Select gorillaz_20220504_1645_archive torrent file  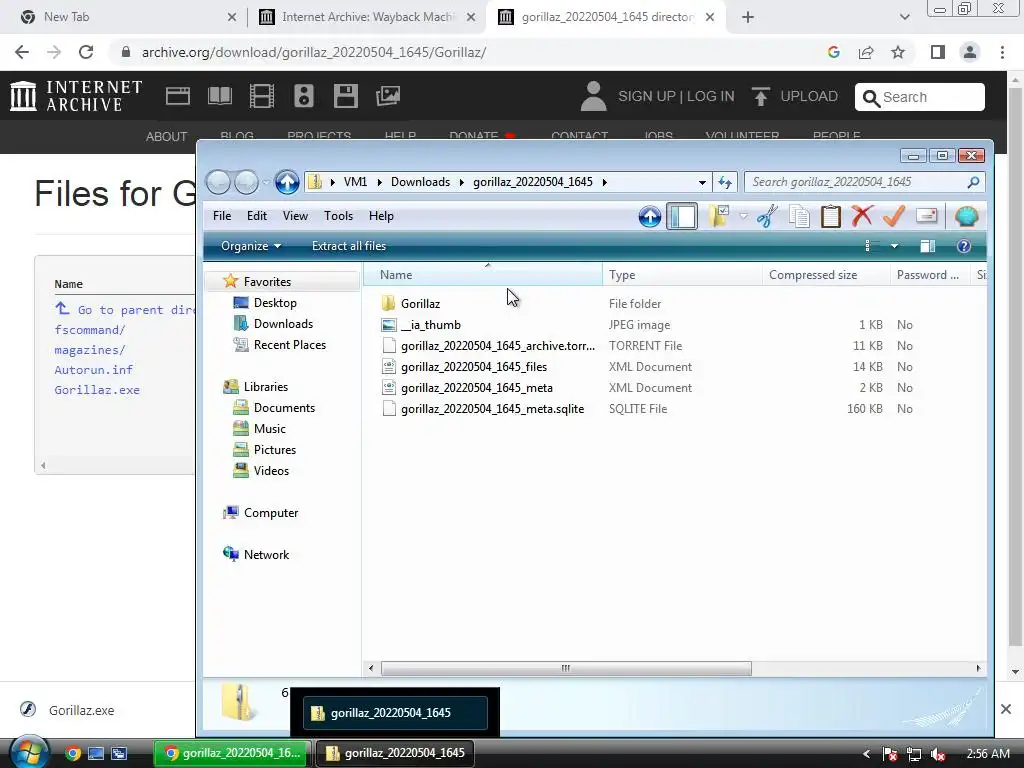tap(498, 345)
